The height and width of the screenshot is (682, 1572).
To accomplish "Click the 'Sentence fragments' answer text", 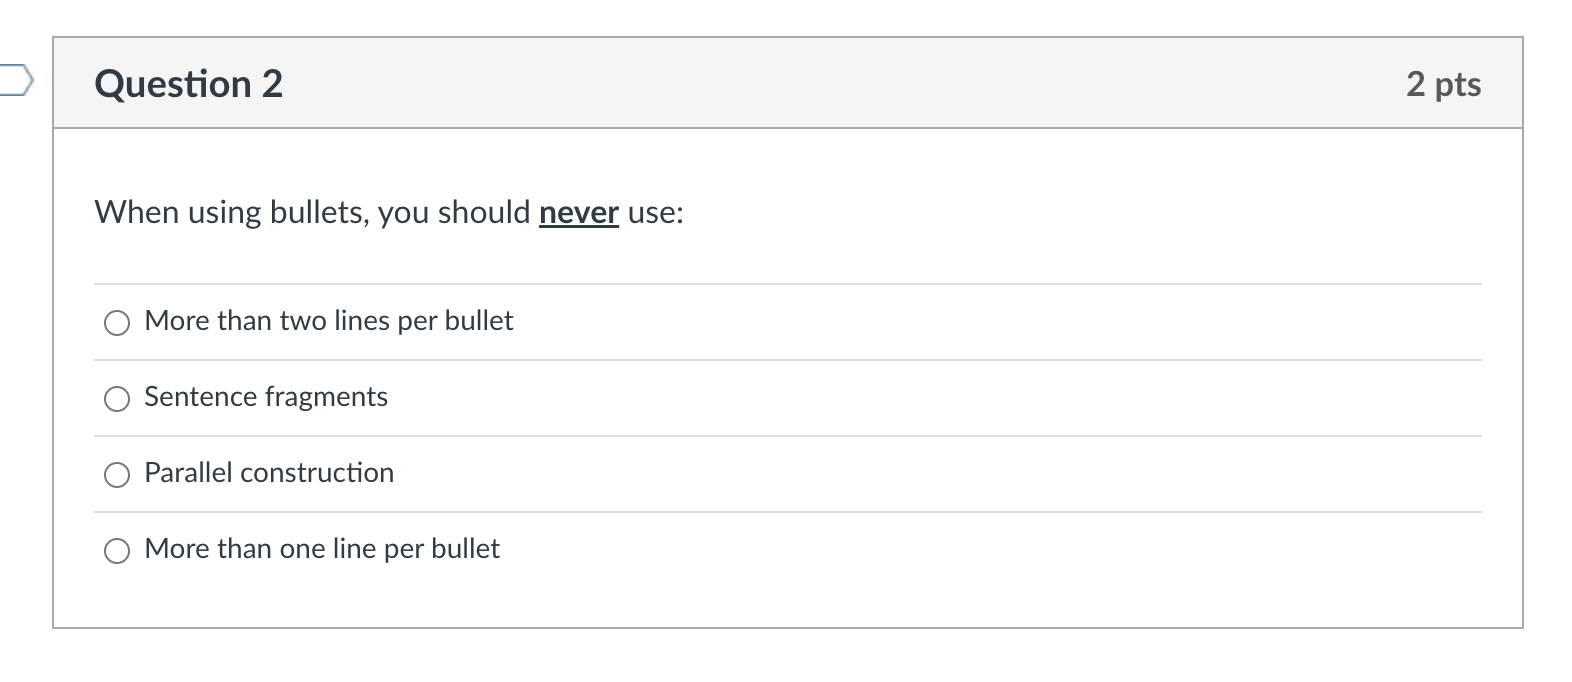I will pos(265,397).
